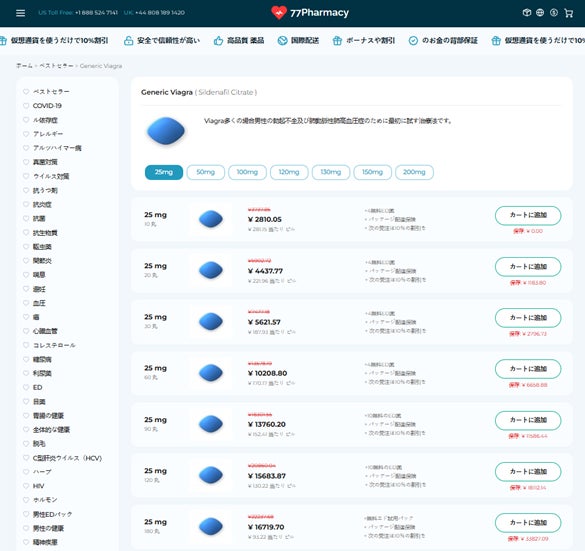Click the heart icon beside 男性EDパック
Image resolution: width=585 pixels, height=551 pixels.
[x=26, y=514]
